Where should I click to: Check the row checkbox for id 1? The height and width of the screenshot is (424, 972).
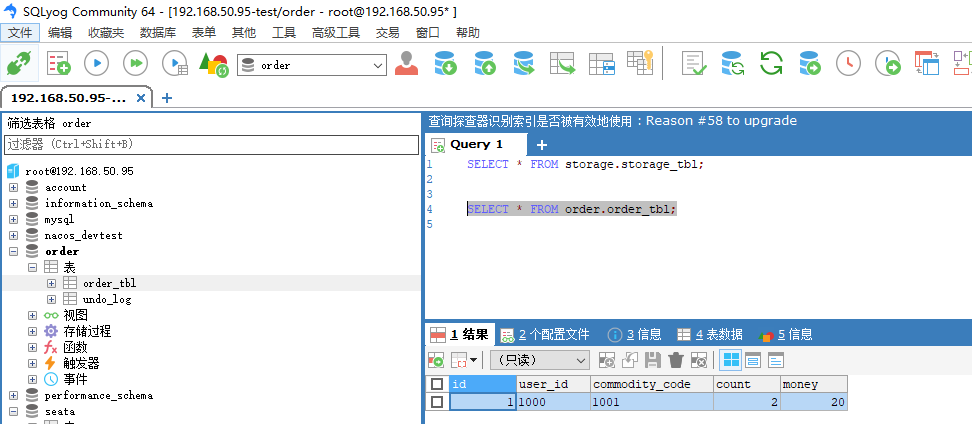[437, 402]
